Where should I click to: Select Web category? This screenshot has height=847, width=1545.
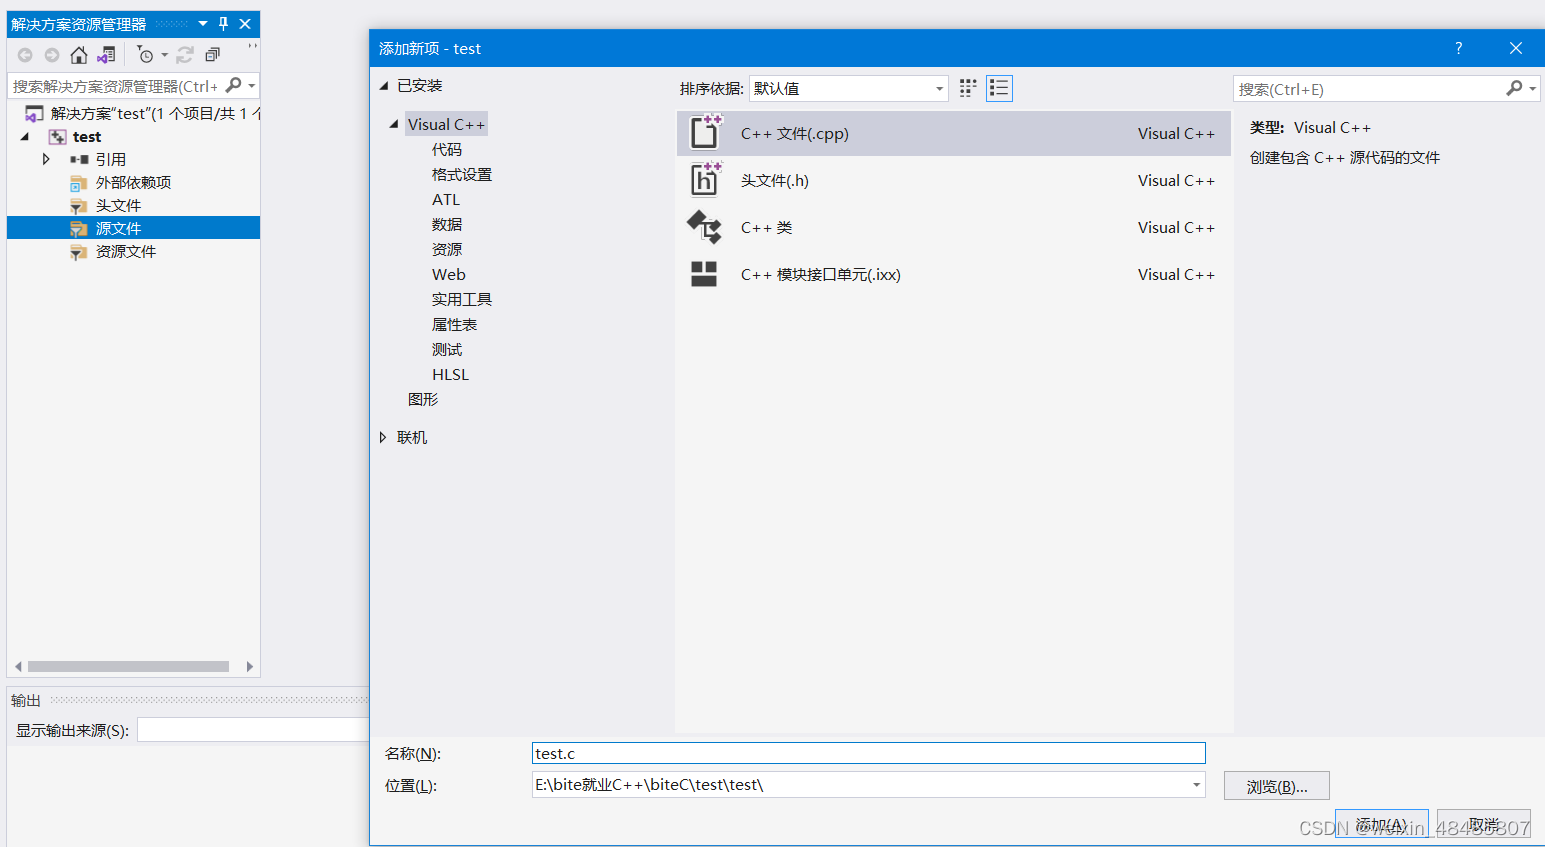point(449,274)
